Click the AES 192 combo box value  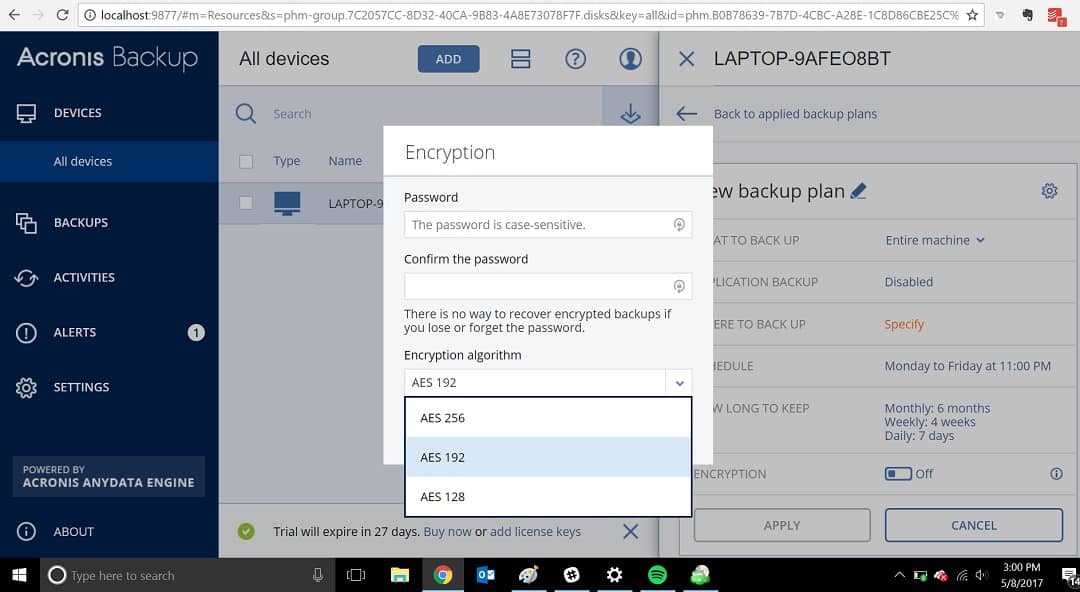point(534,382)
